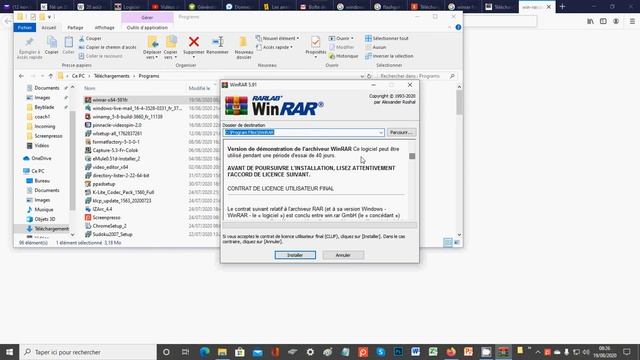Click Téléchargements in the address breadcrumb
Viewport: 640px width, 360px height.
coord(111,76)
